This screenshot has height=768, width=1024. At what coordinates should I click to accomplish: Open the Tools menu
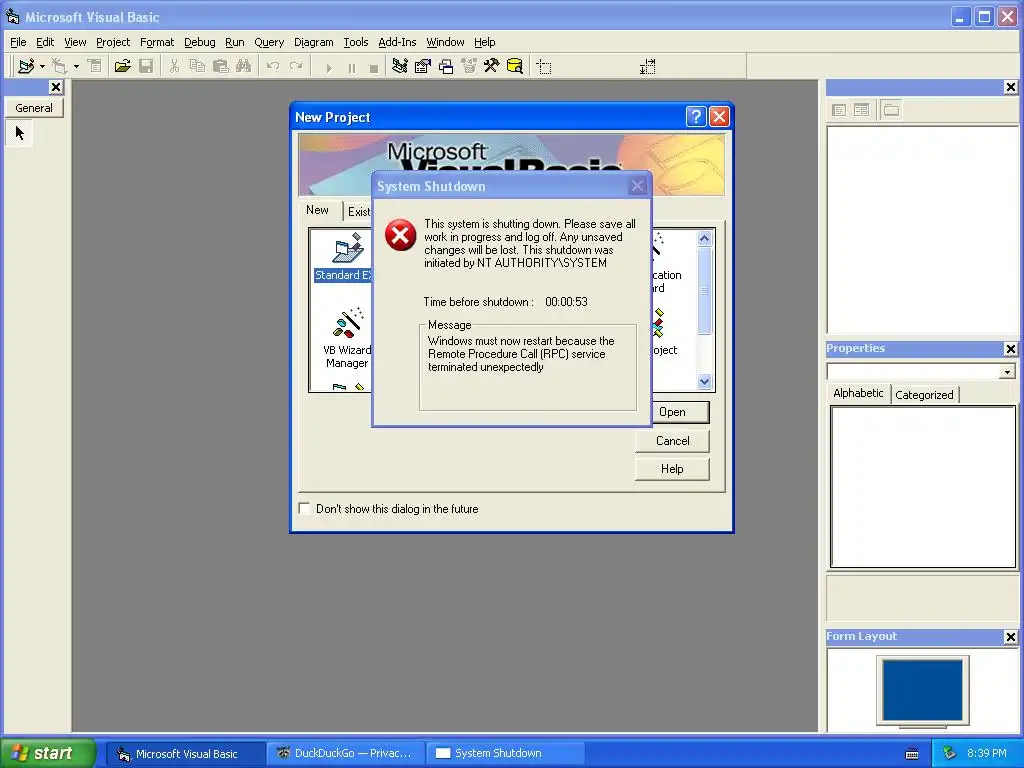pos(356,42)
